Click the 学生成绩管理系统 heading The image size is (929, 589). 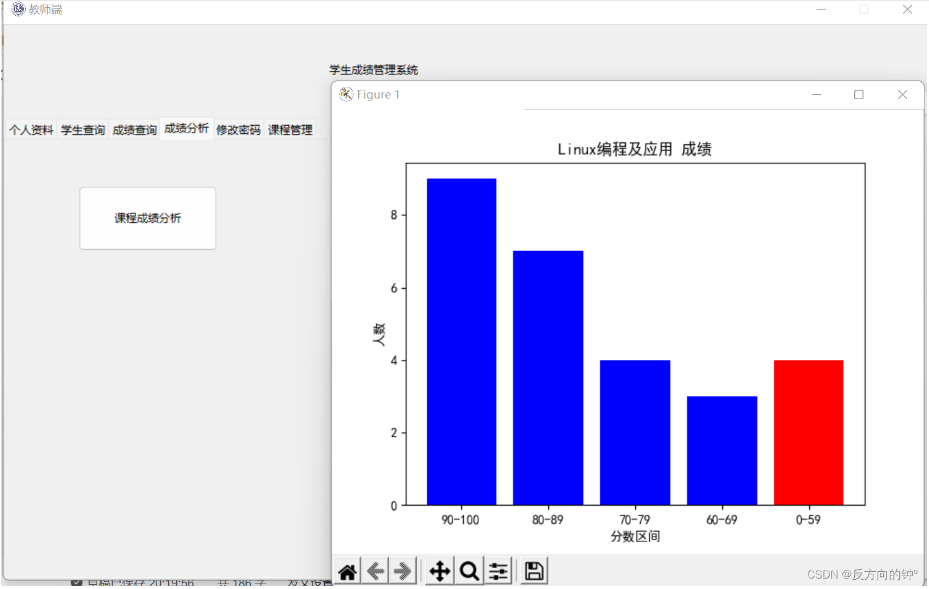(374, 70)
